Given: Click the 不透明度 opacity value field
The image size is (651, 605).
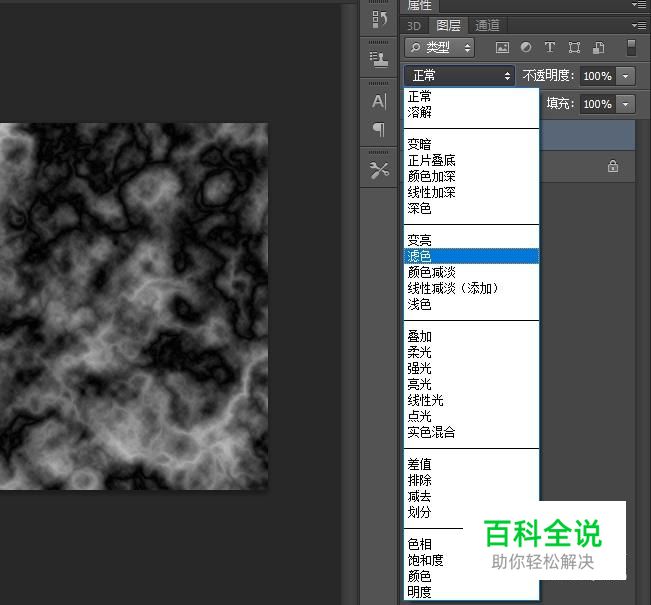Looking at the screenshot, I should click(x=597, y=76).
